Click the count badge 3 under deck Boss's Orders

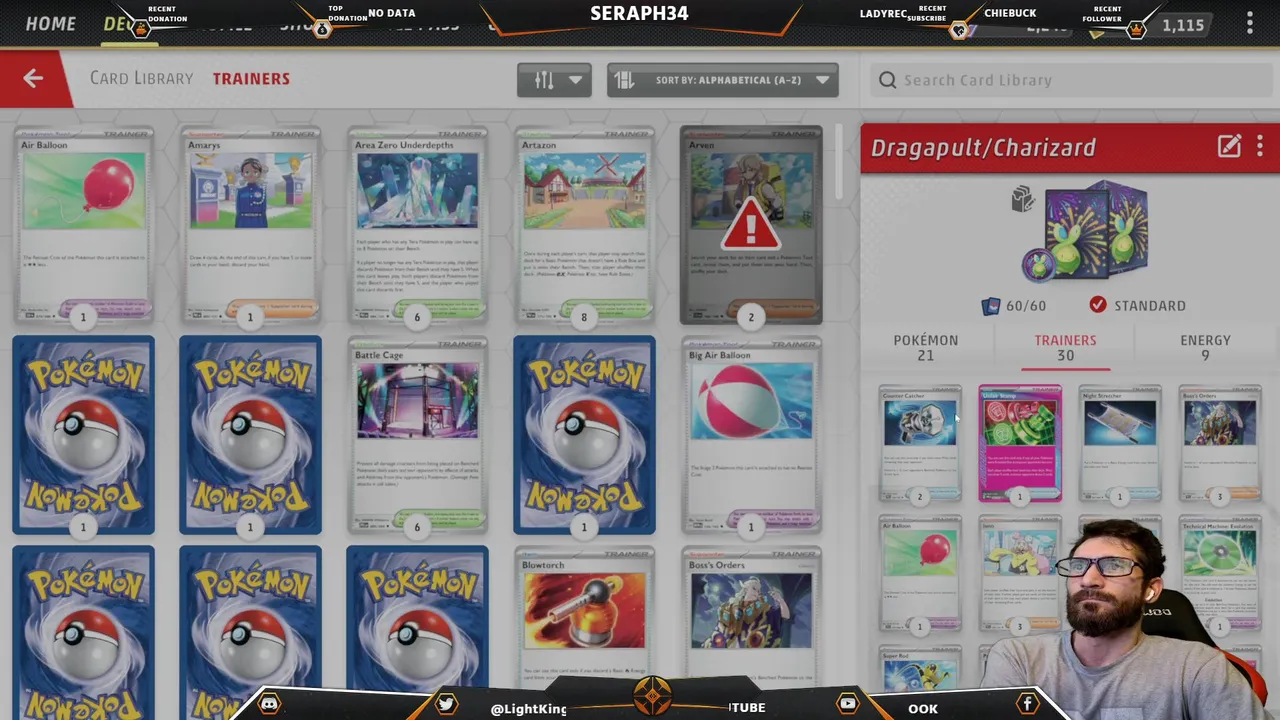point(1220,497)
